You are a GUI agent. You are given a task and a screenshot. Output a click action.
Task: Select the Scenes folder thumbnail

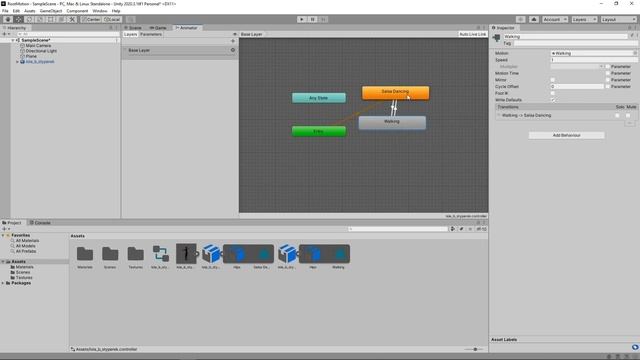point(110,254)
